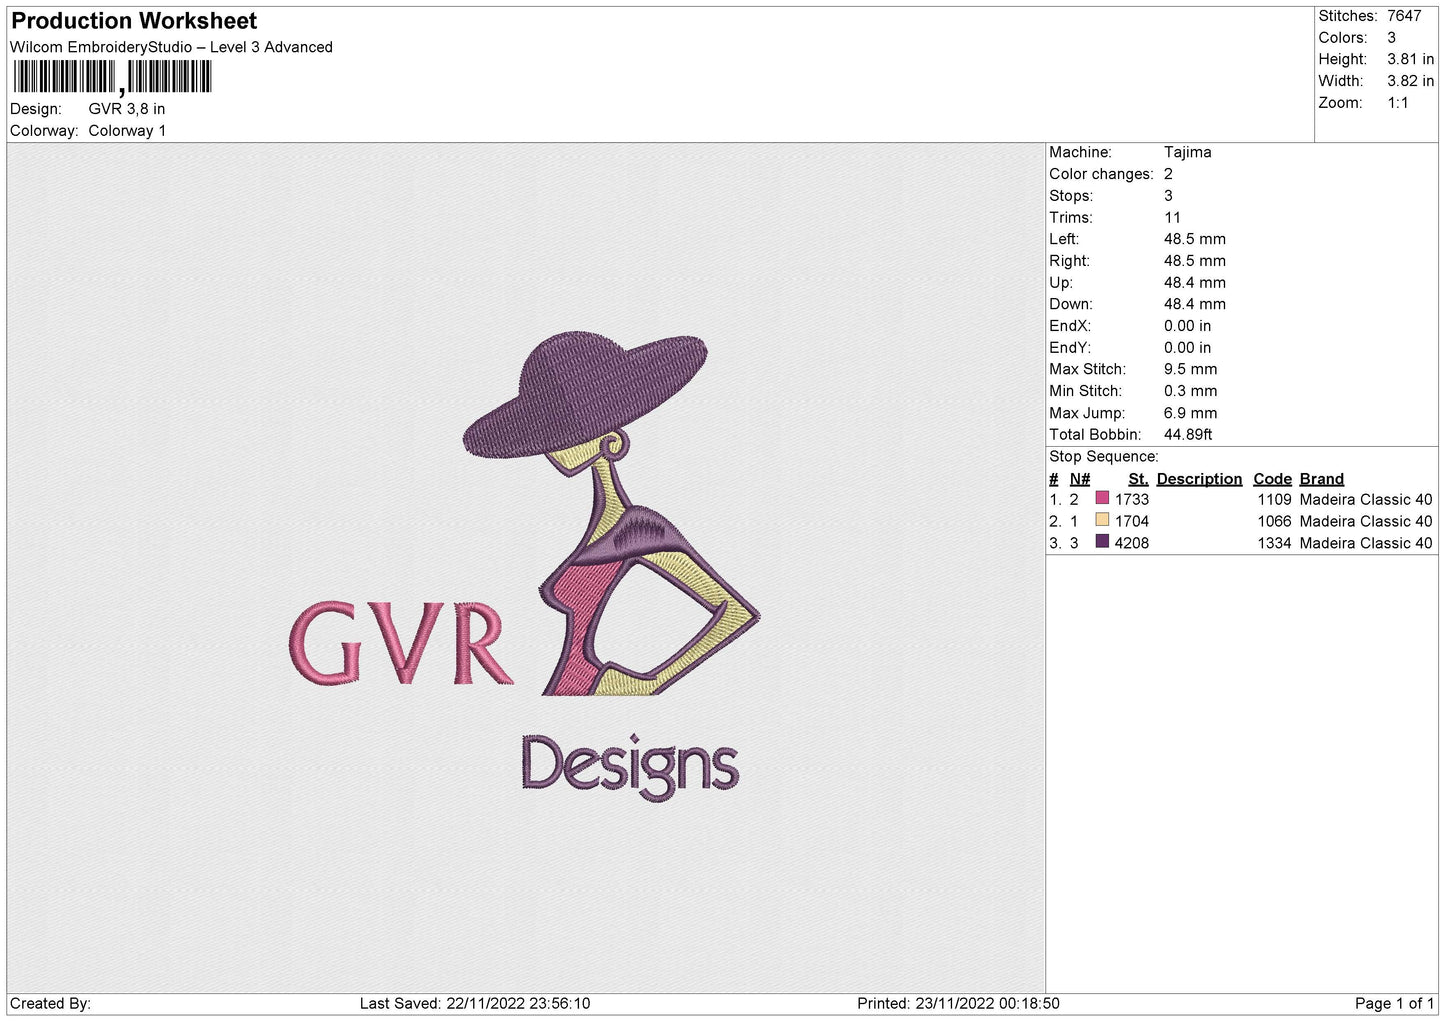Screen dimensions: 1445x1021
Task: Click the Description column header
Action: tap(1199, 479)
